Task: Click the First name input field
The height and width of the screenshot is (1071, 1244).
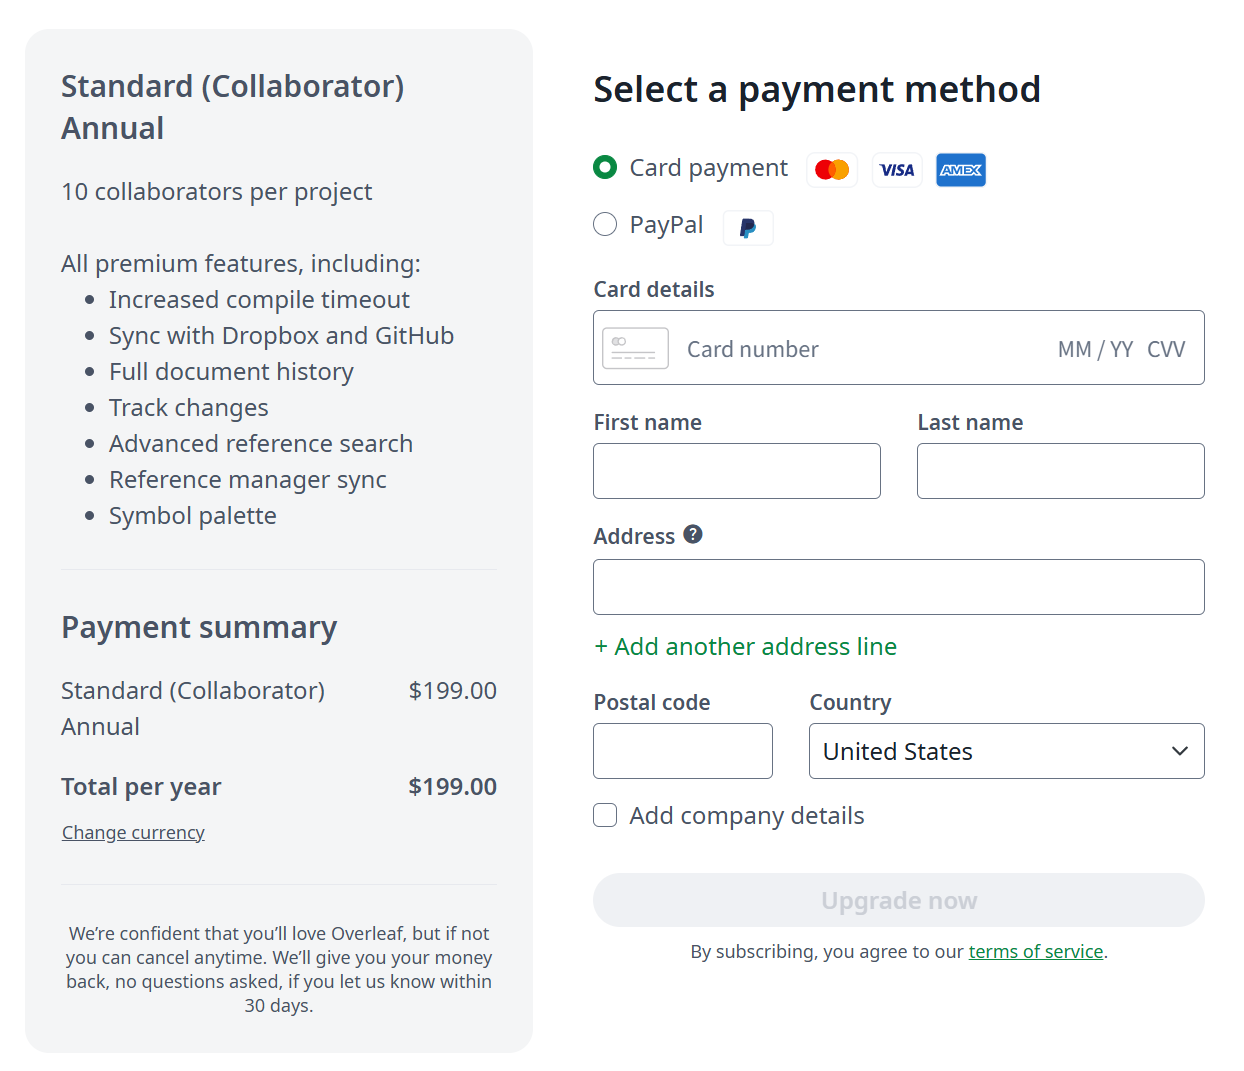Action: click(737, 471)
